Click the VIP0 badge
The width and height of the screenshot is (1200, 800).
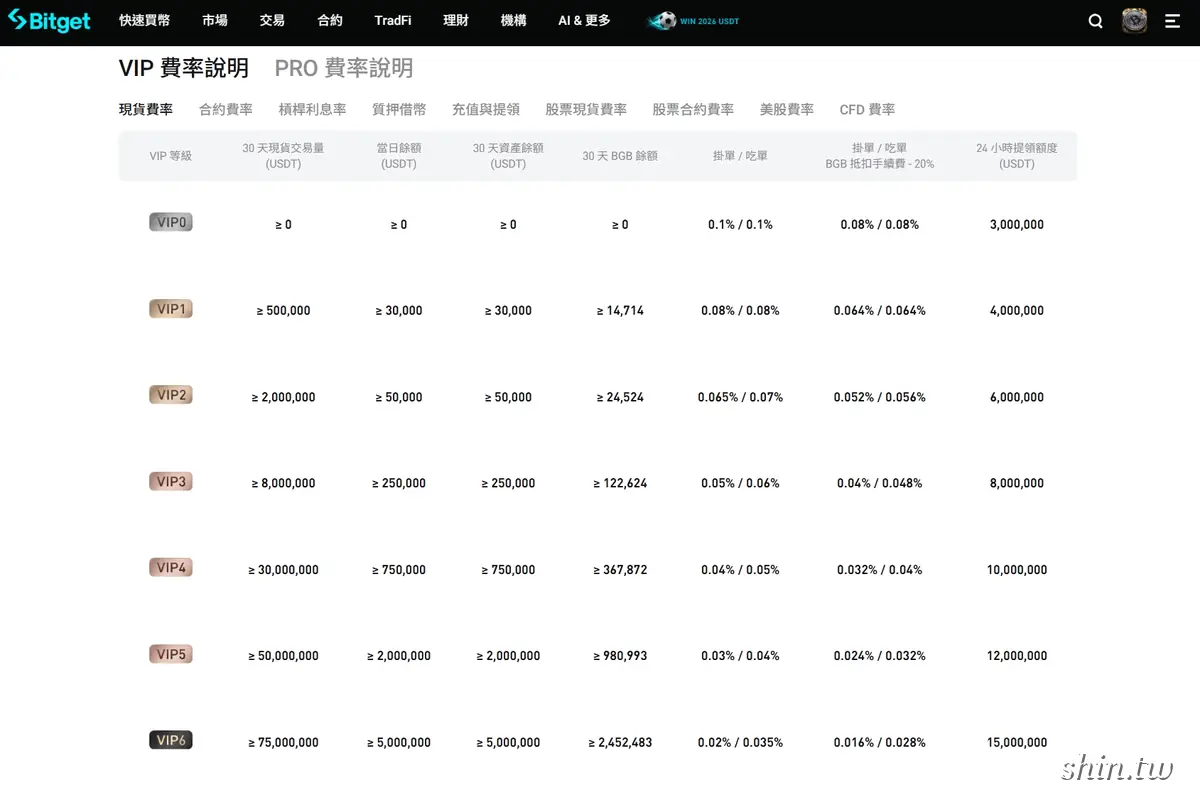point(171,222)
